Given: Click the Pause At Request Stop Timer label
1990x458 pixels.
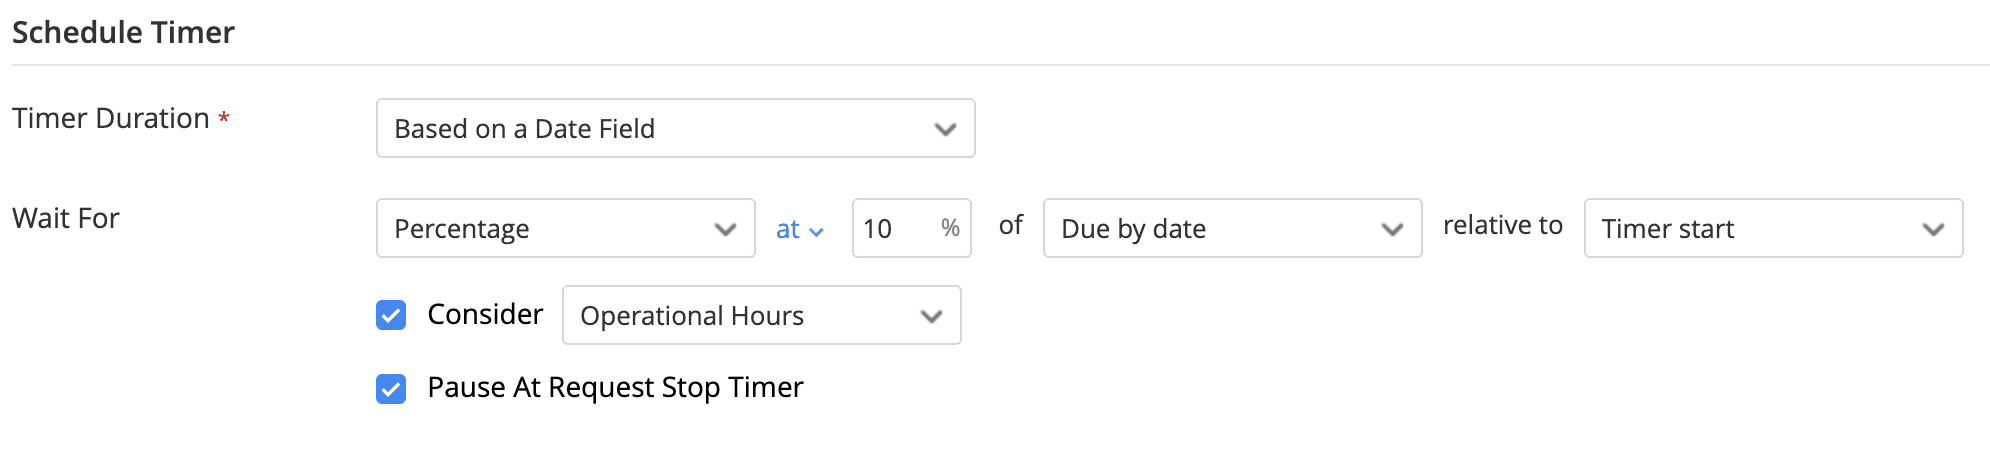Looking at the screenshot, I should click(615, 388).
